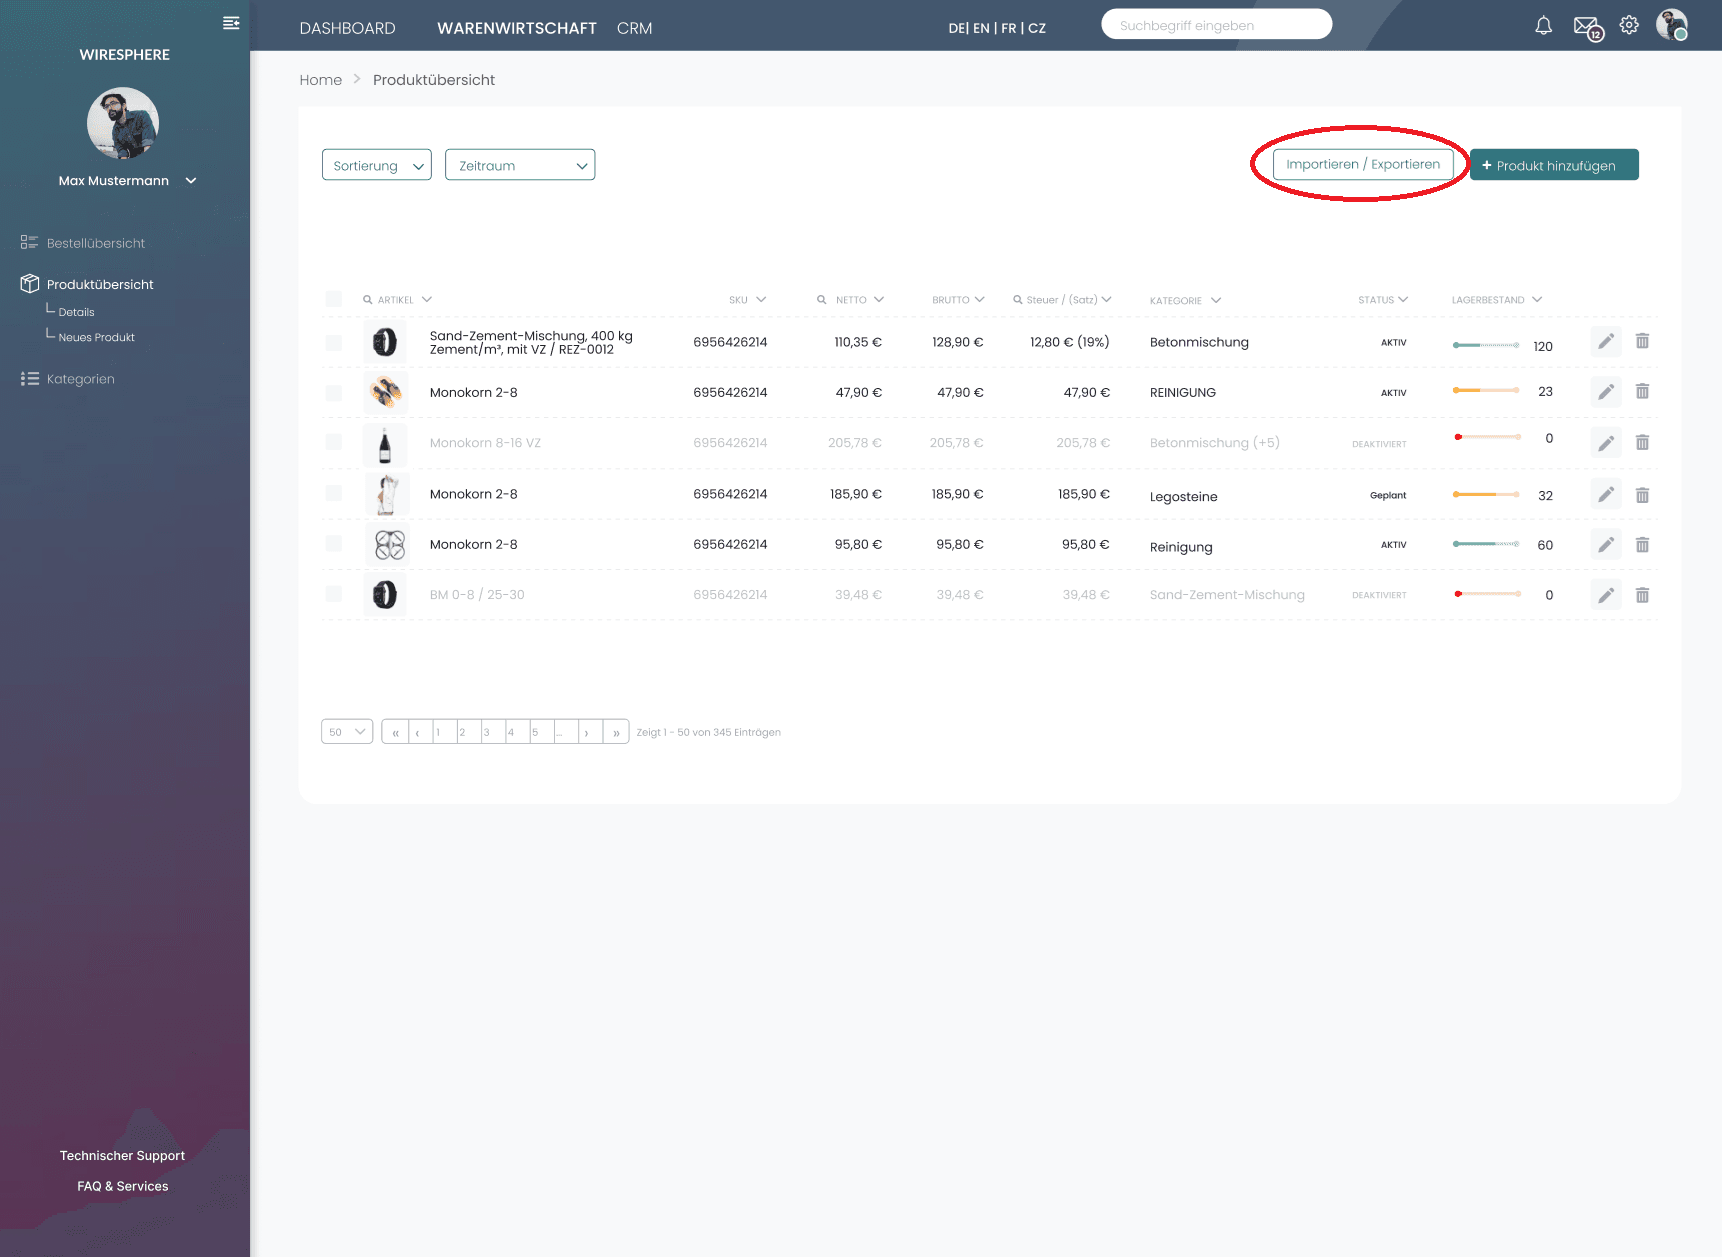Open the settings gear icon
This screenshot has width=1722, height=1257.
1629,26
